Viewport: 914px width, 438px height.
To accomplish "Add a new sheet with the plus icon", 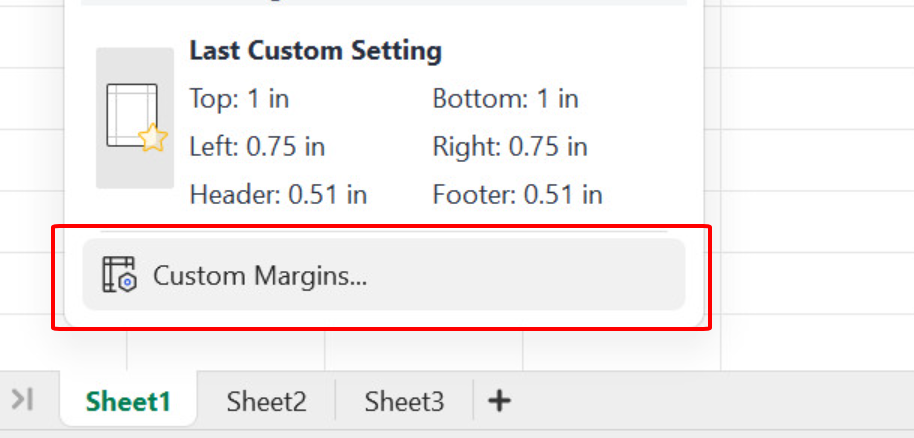I will [x=499, y=401].
